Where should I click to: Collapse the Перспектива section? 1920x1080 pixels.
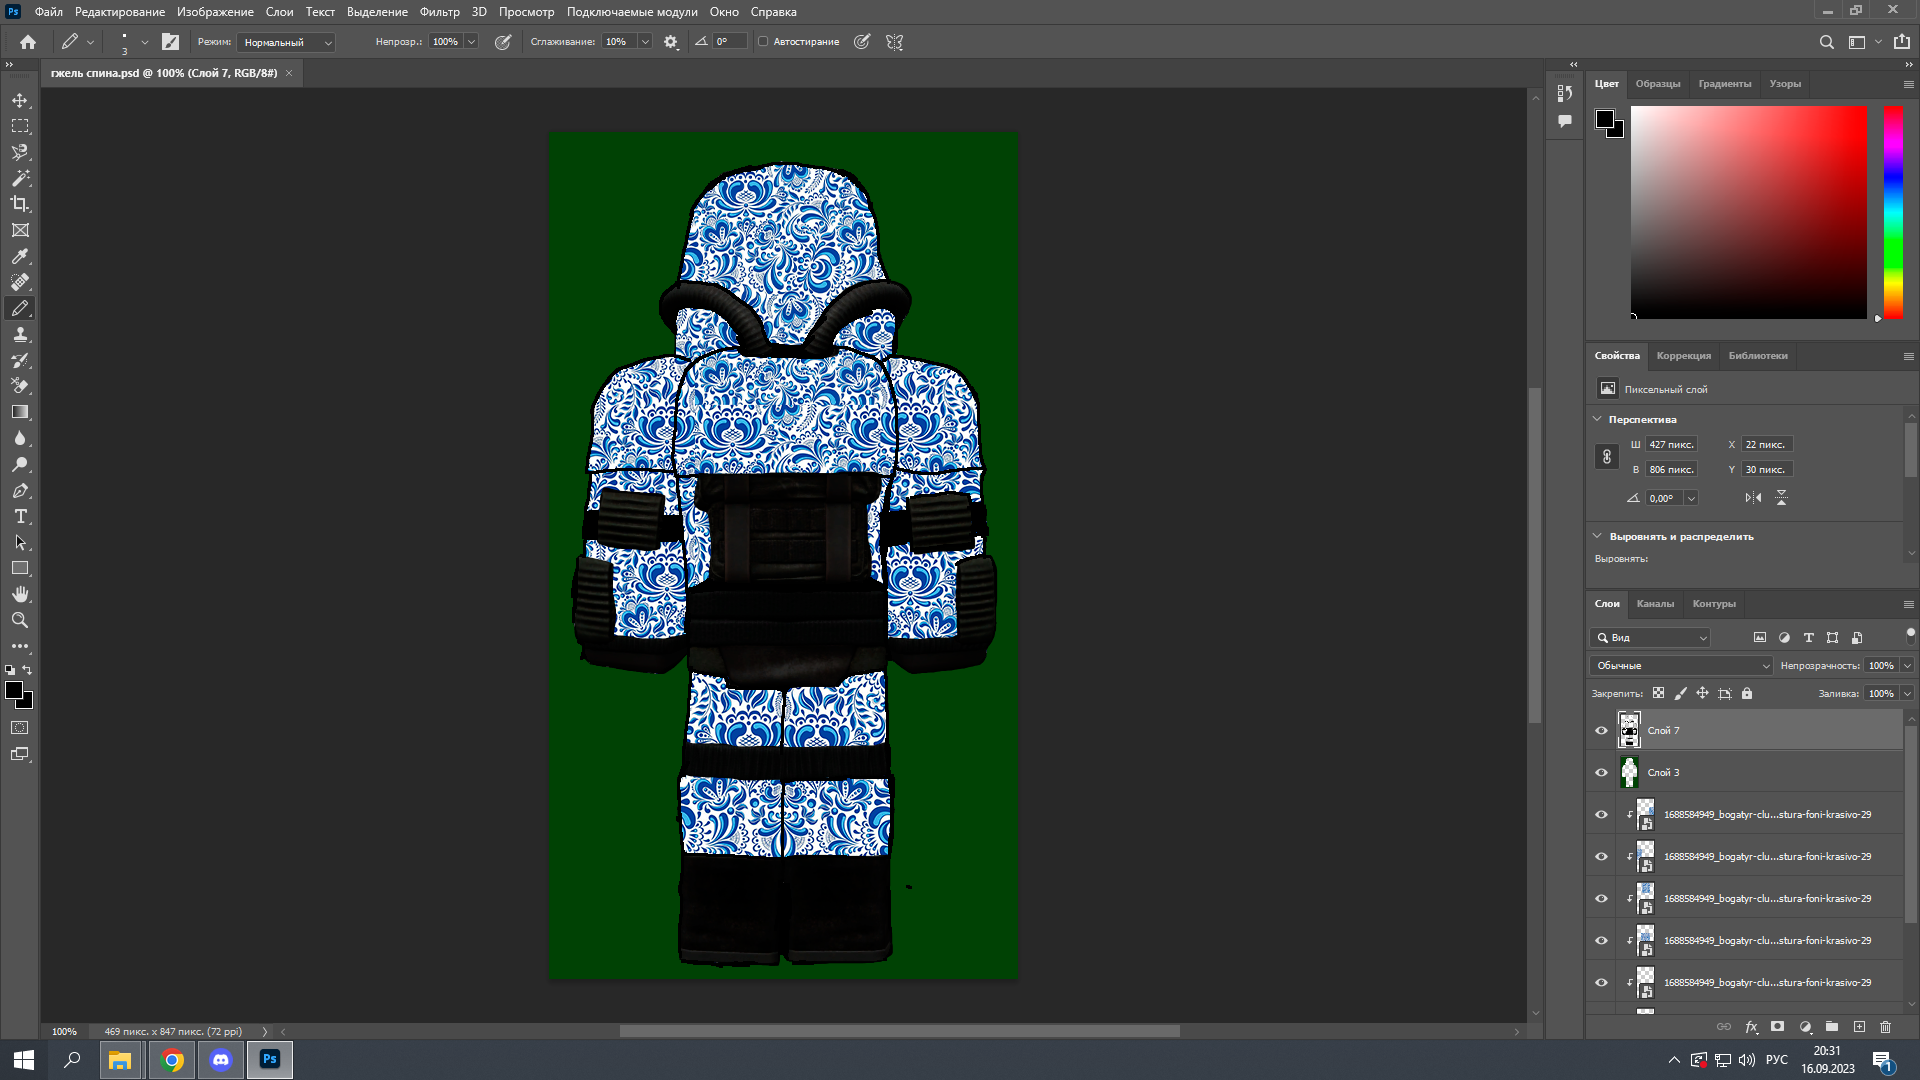pyautogui.click(x=1597, y=419)
